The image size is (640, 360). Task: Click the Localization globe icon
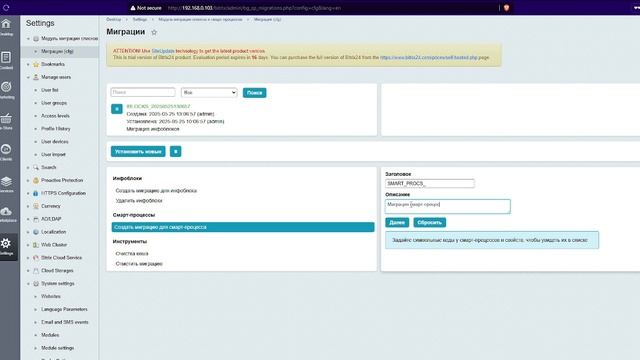click(36, 232)
